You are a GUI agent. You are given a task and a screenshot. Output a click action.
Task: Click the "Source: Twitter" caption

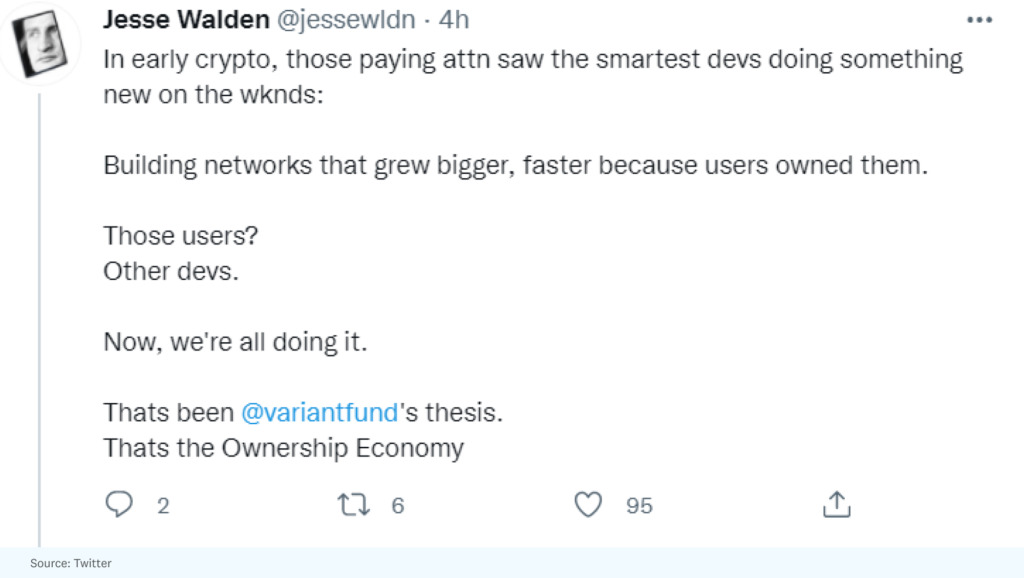(x=70, y=563)
